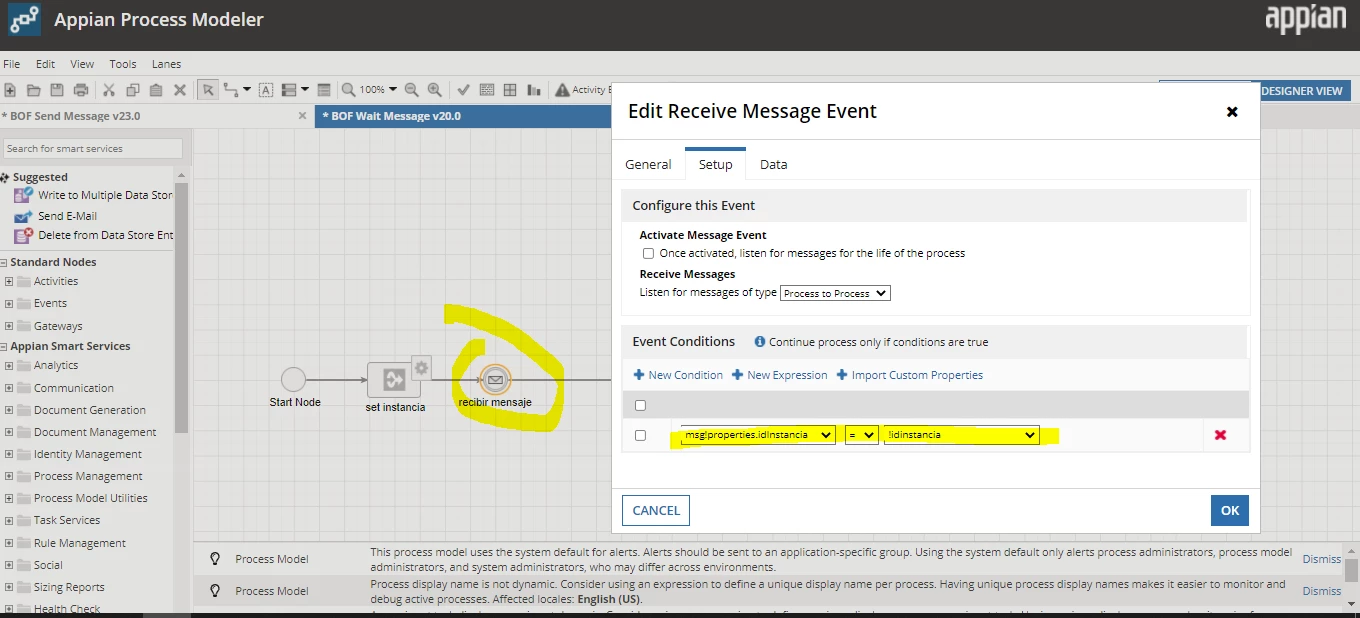
Task: Expand the Activities folder
Action: [9, 281]
